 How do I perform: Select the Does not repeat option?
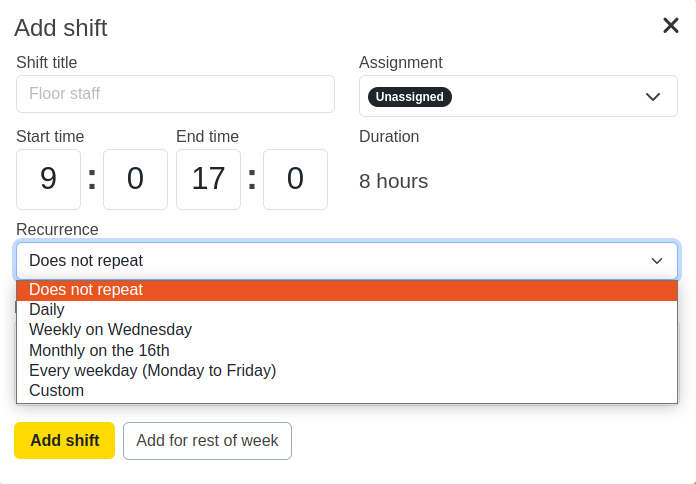click(86, 290)
